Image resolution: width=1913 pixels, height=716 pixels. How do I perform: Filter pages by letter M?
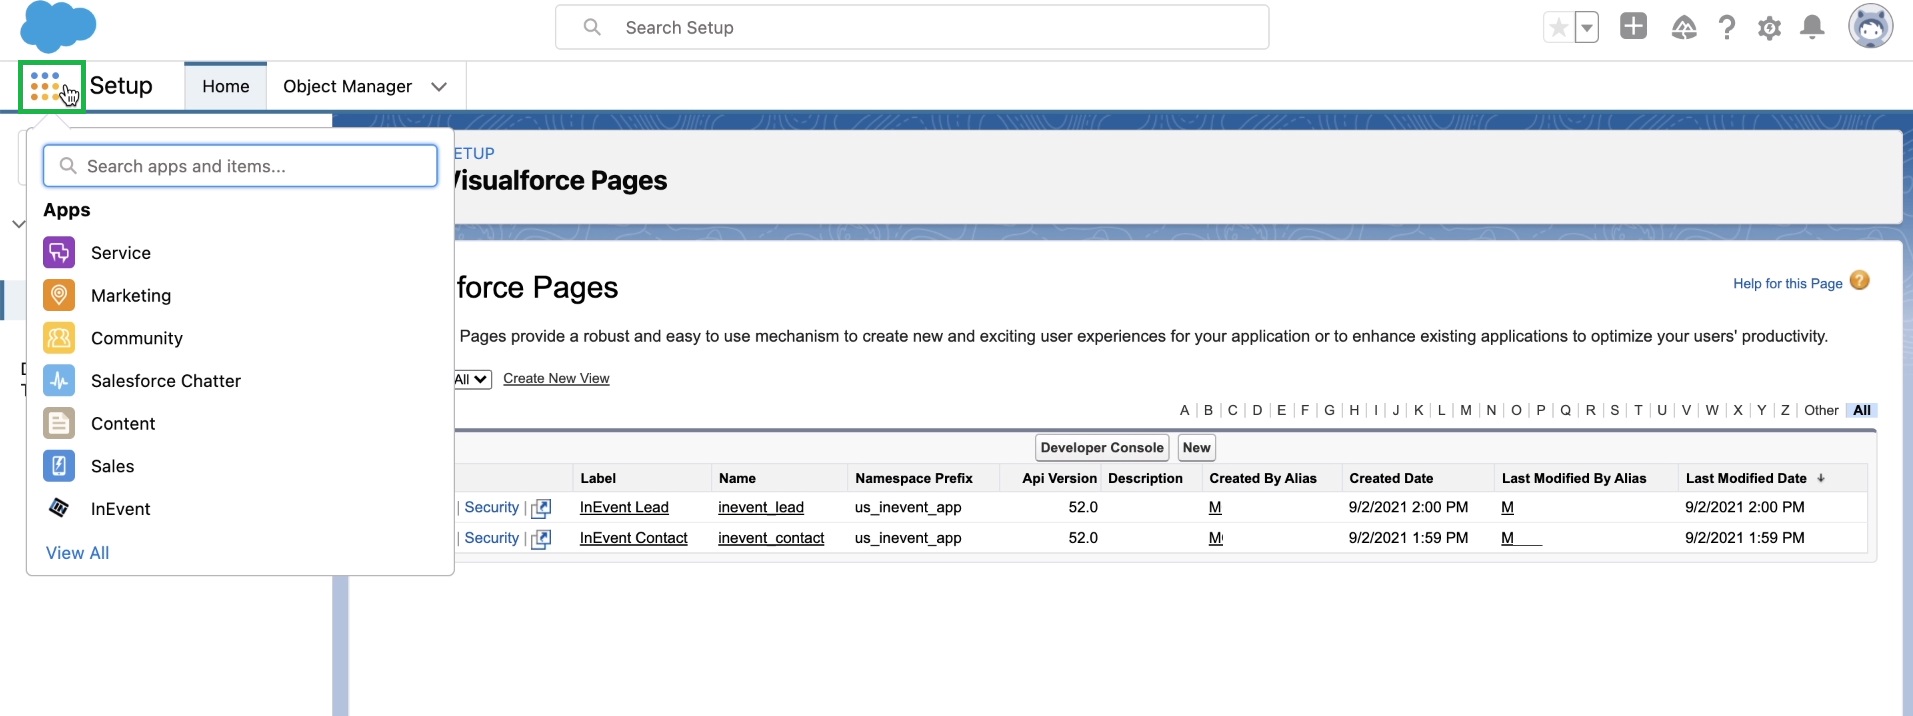pyautogui.click(x=1466, y=410)
